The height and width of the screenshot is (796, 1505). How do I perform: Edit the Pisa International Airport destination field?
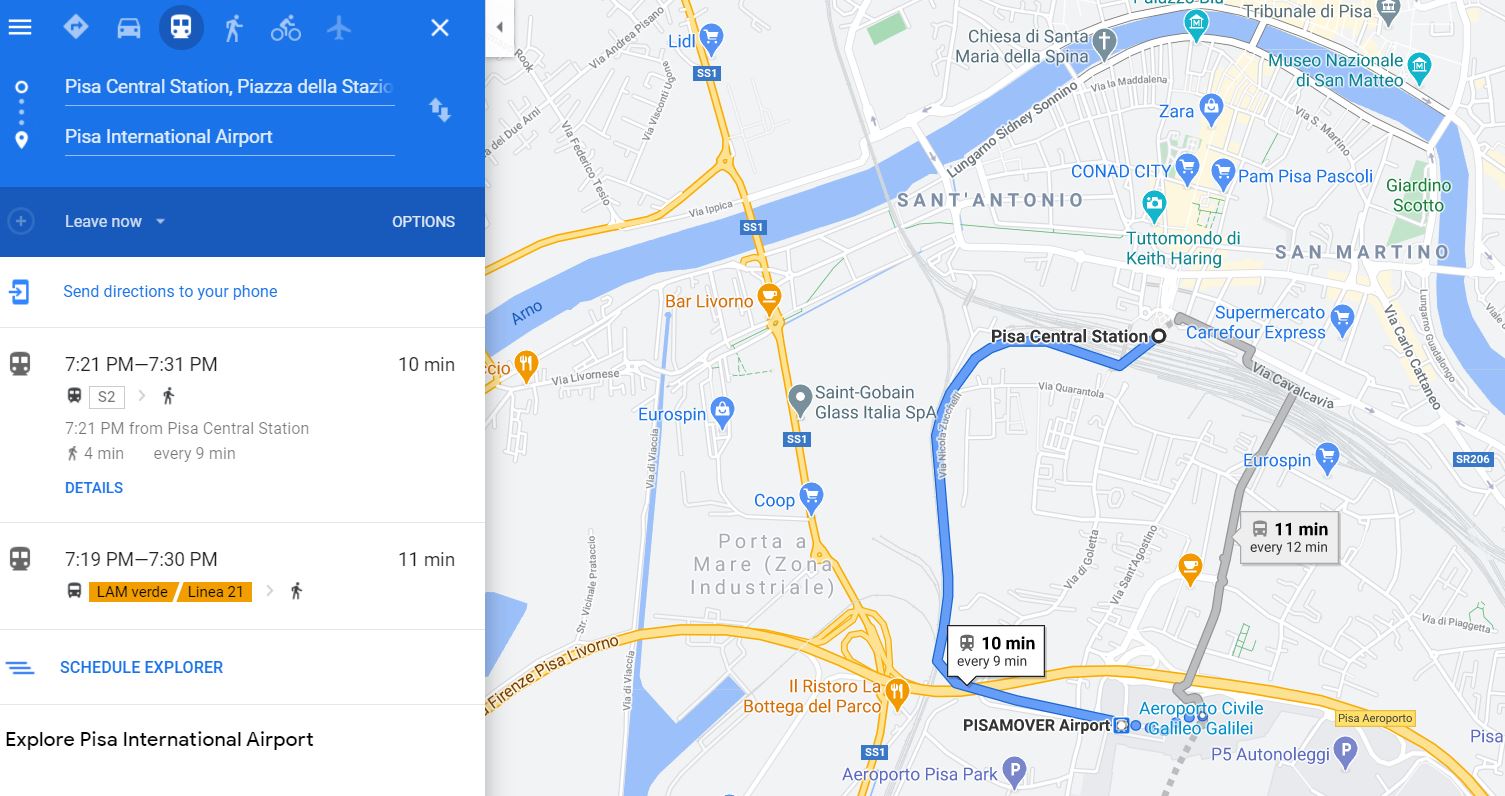229,137
